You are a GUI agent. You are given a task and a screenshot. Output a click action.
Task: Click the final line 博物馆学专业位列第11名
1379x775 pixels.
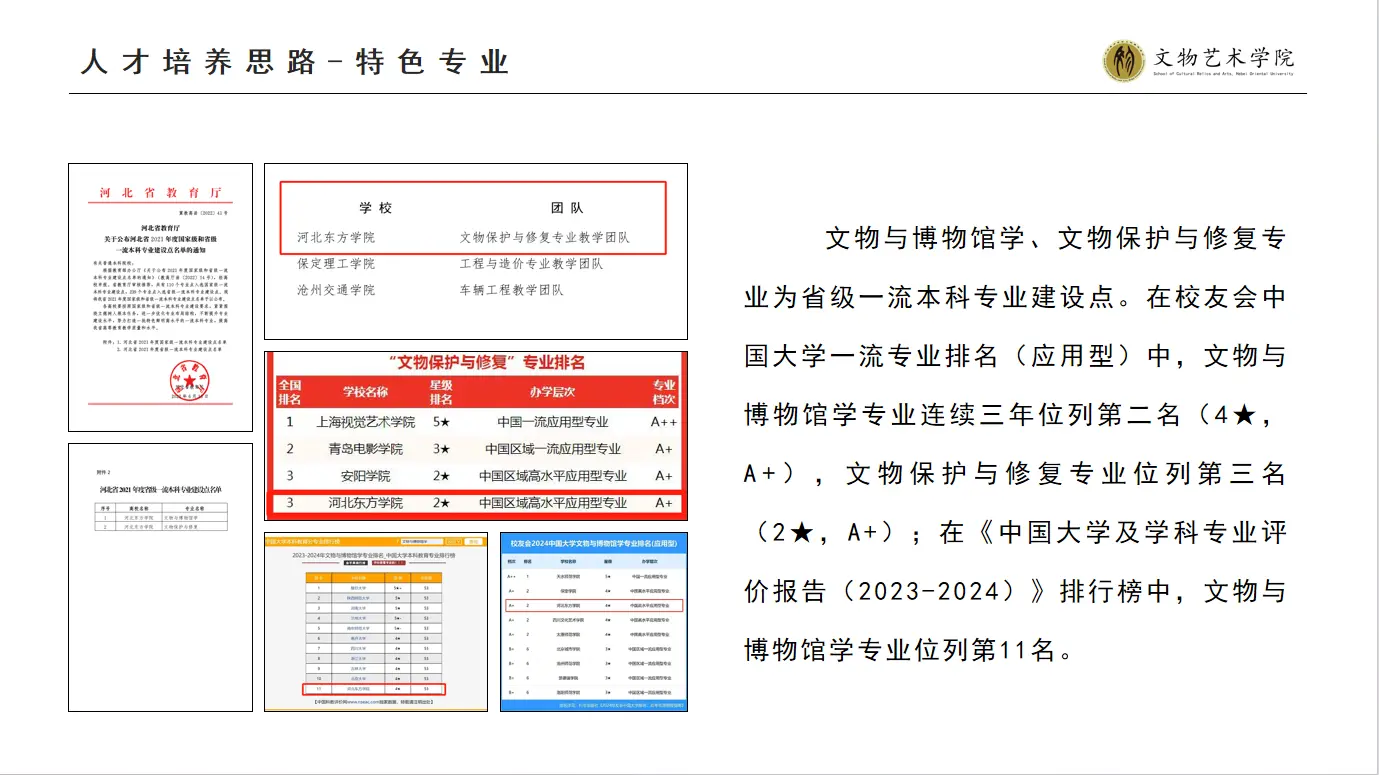coord(909,650)
